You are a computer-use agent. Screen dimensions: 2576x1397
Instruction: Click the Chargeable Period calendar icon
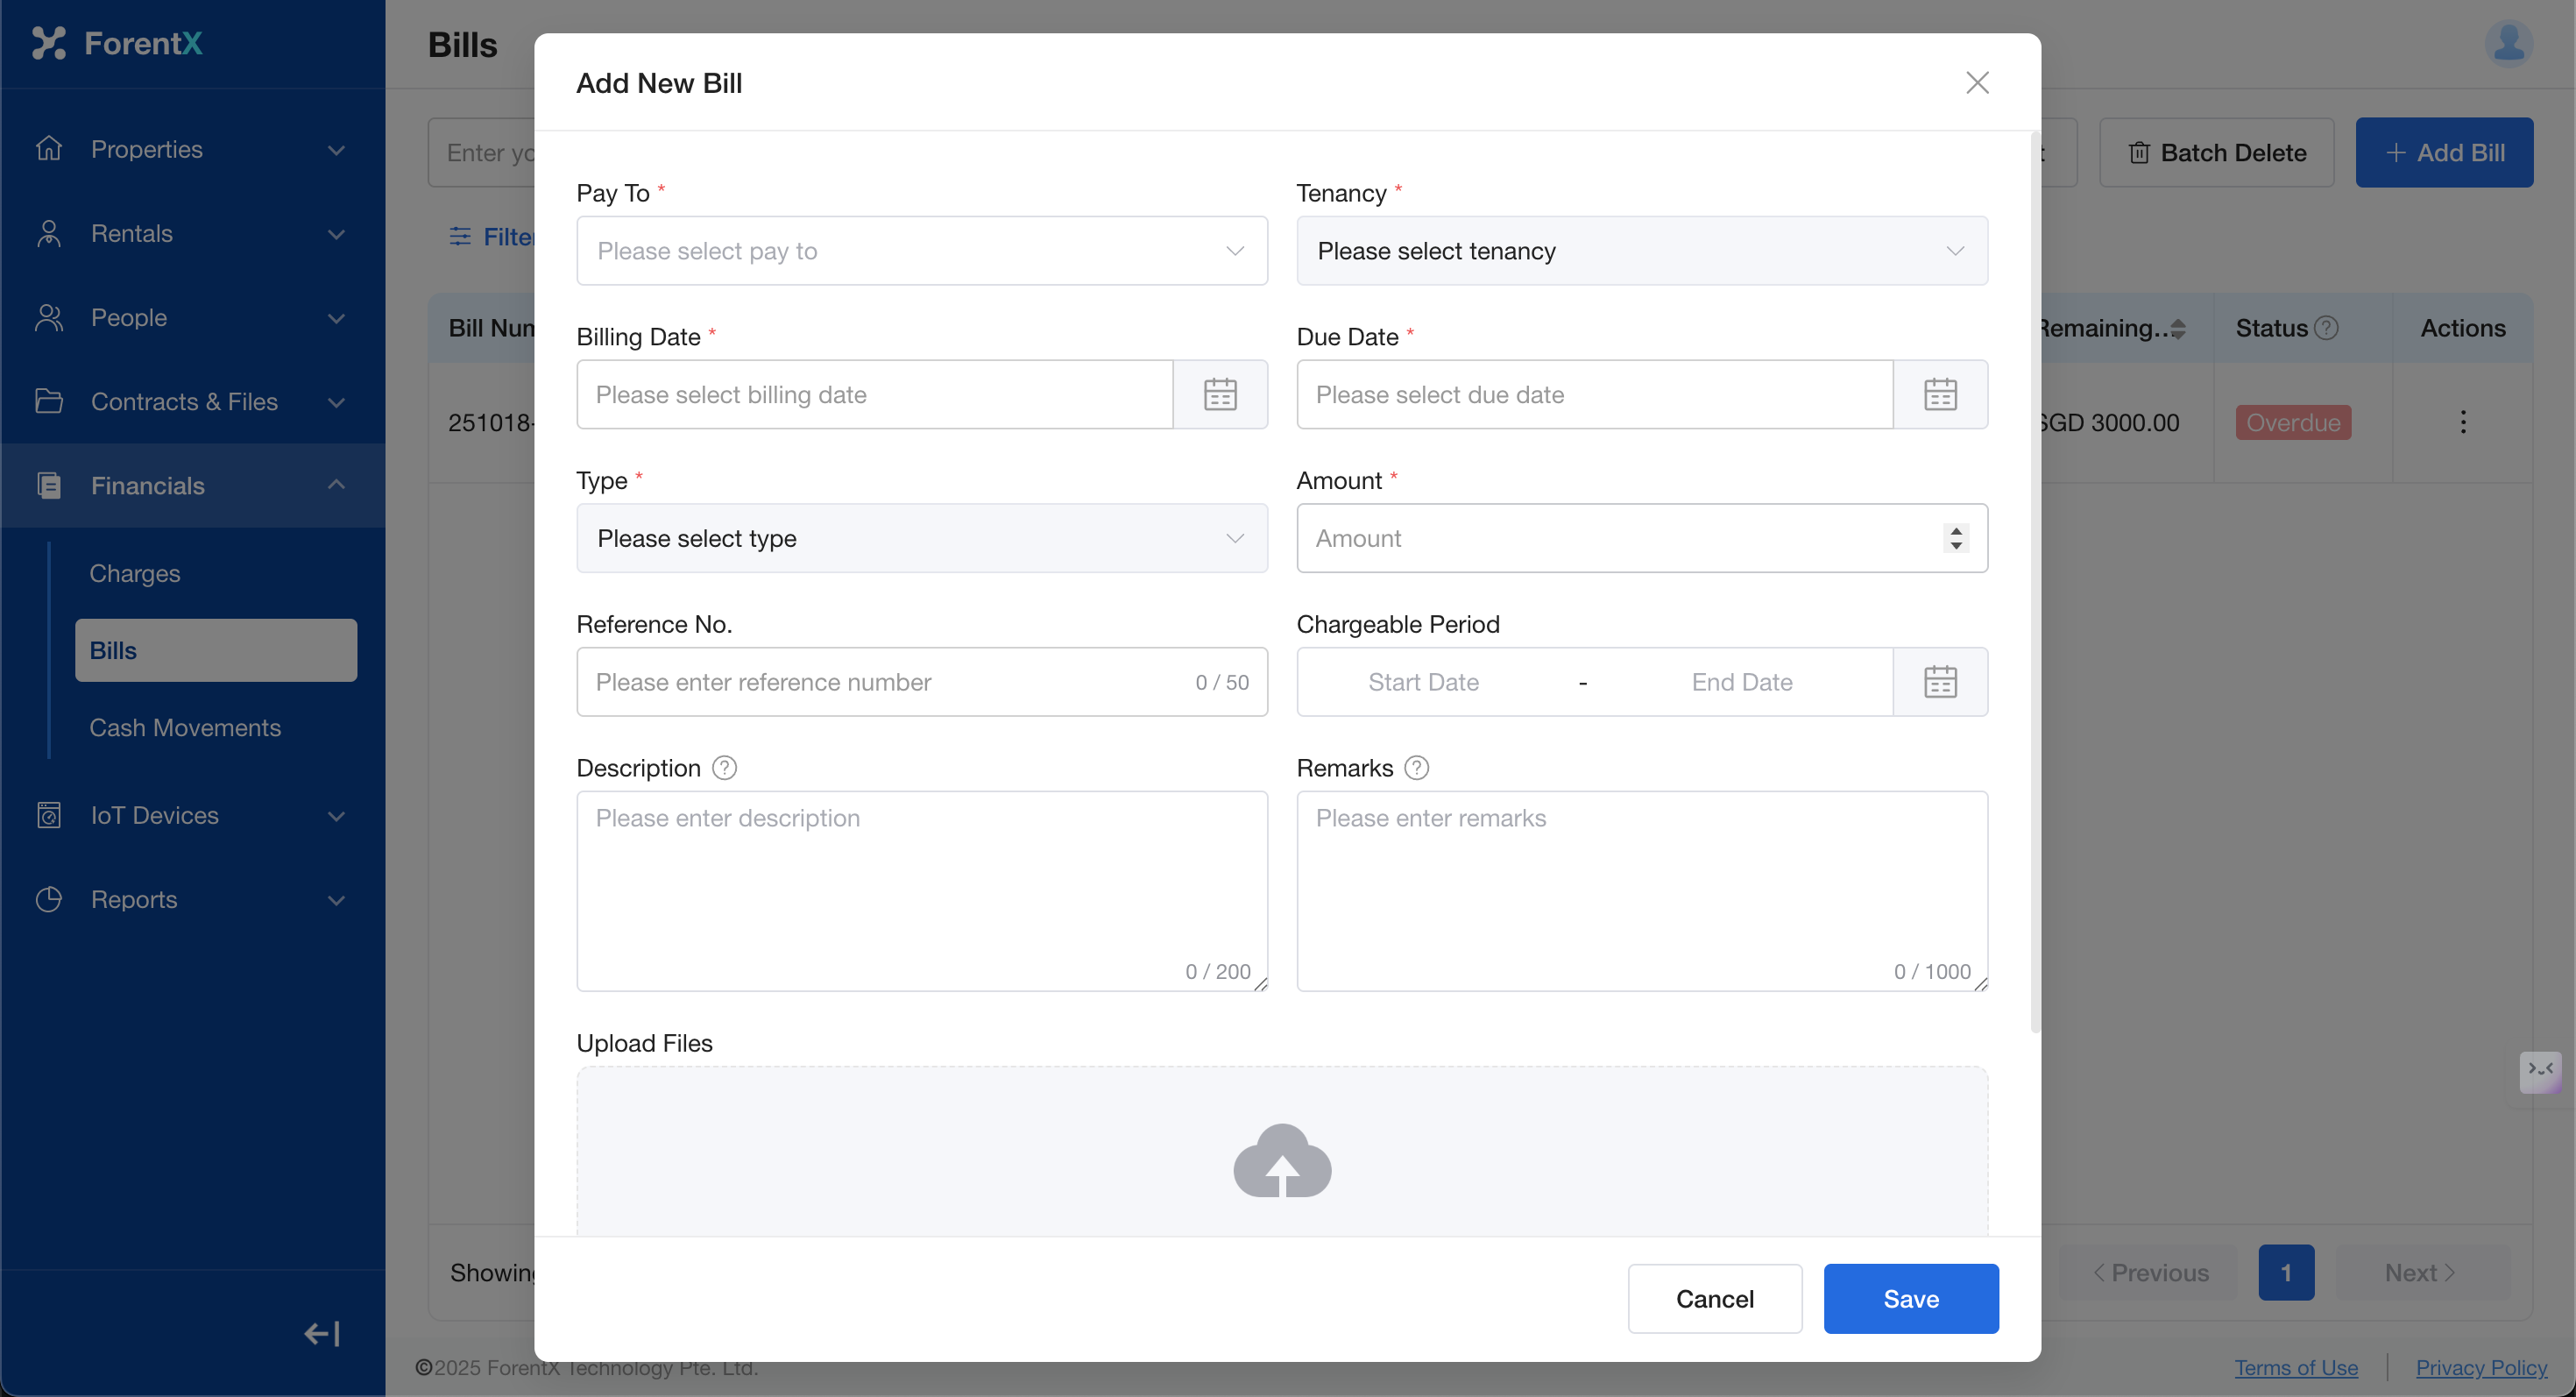[1939, 682]
